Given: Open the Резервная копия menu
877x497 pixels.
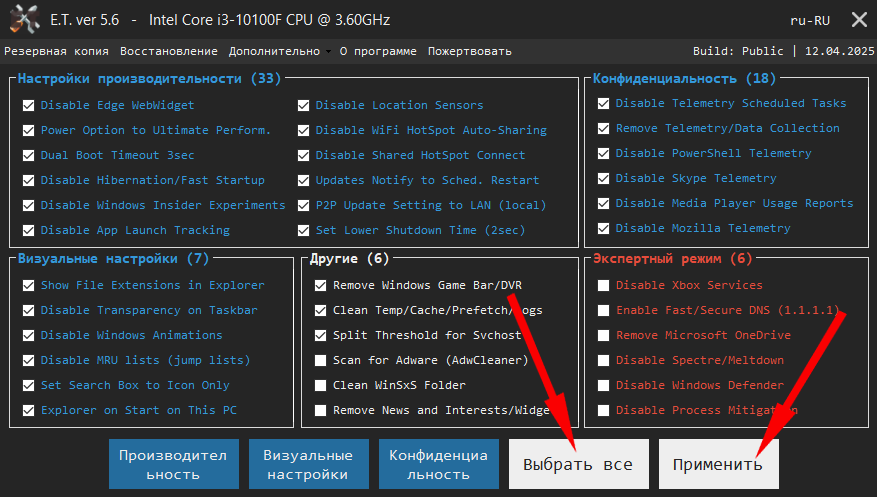Looking at the screenshot, I should point(56,51).
